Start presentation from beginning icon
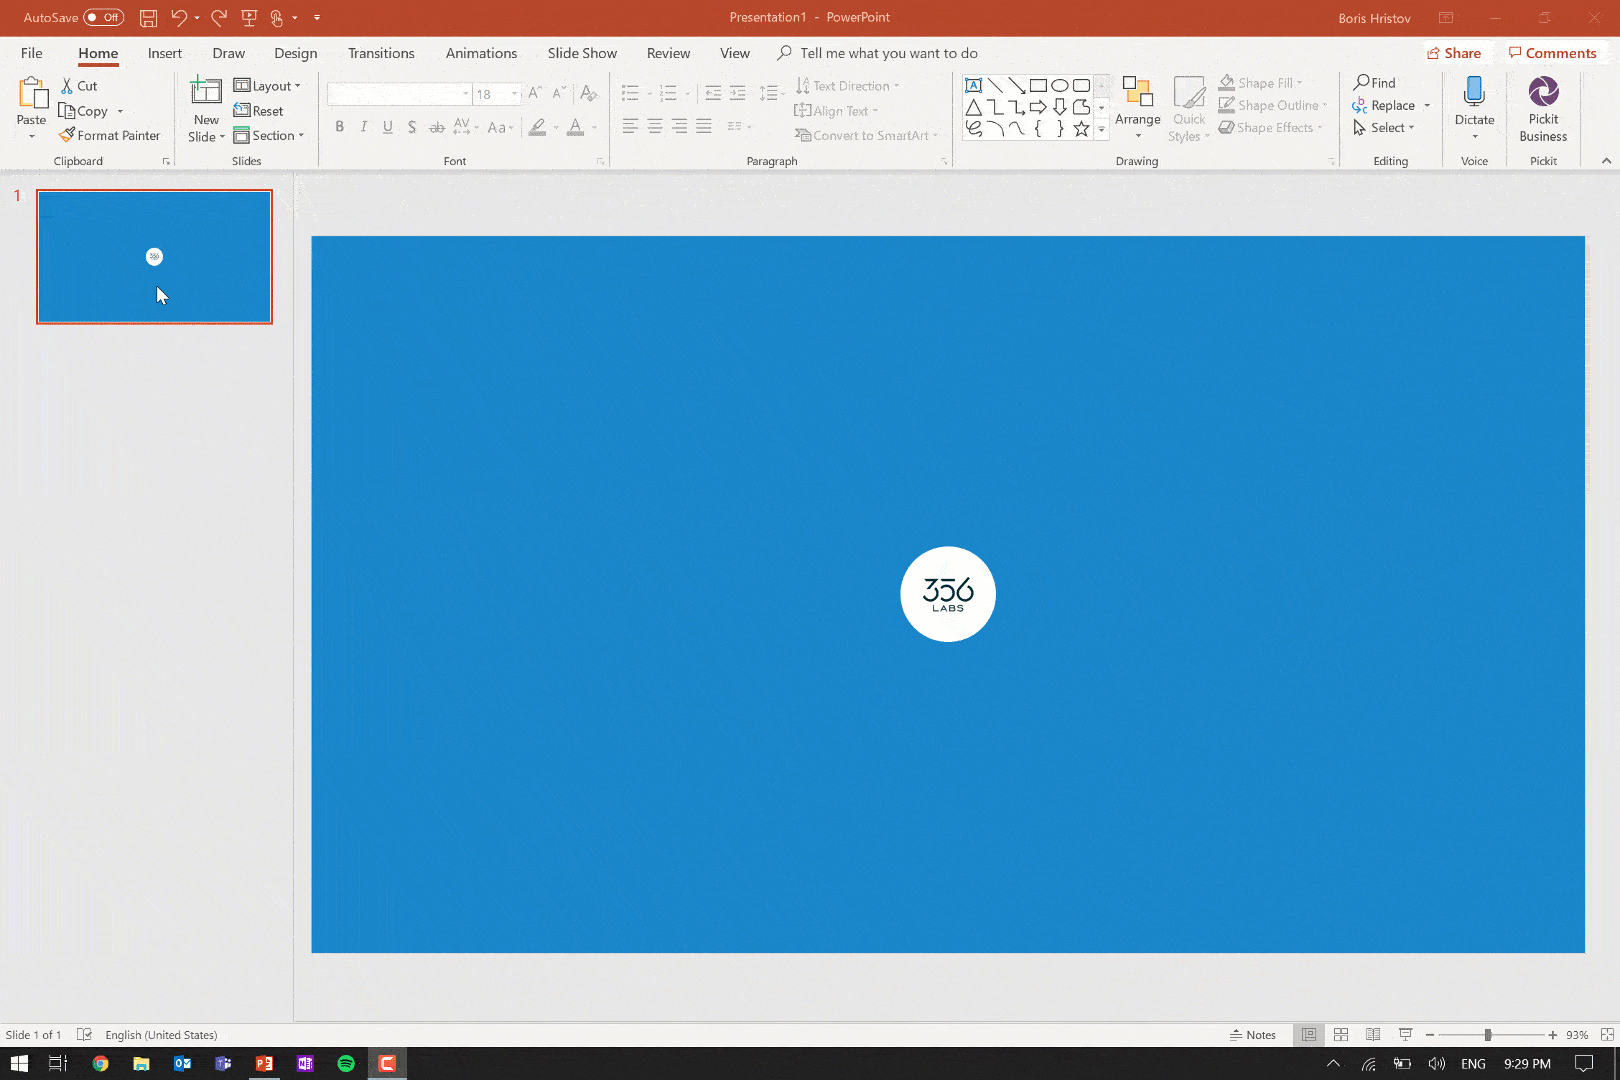The width and height of the screenshot is (1620, 1080). 249,17
